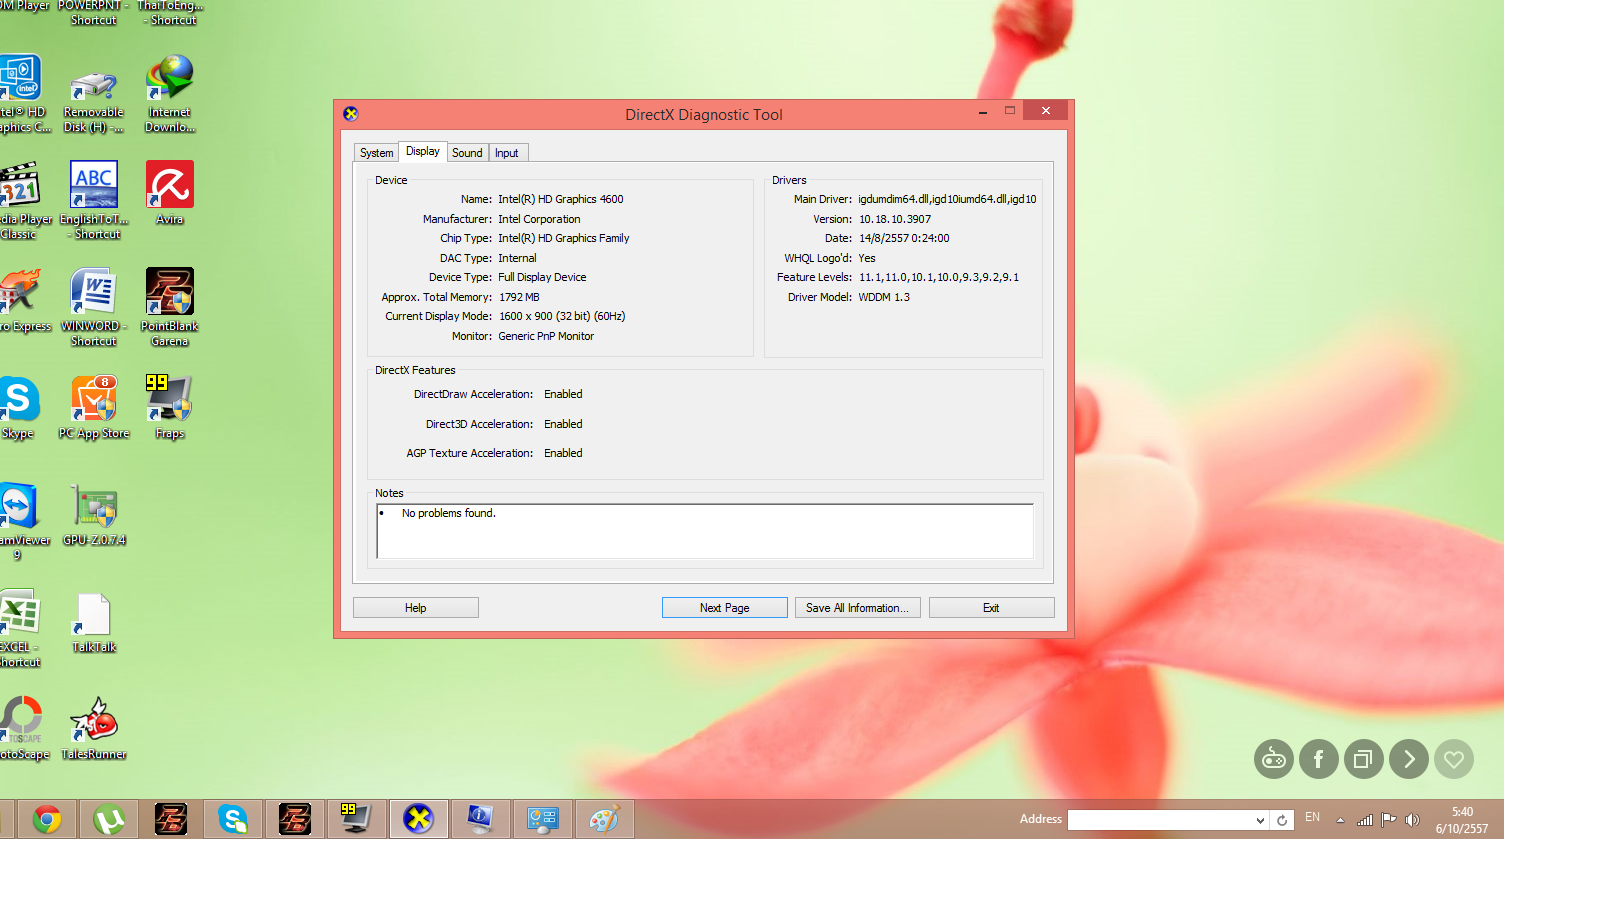Show hidden system tray icons

pos(1340,820)
